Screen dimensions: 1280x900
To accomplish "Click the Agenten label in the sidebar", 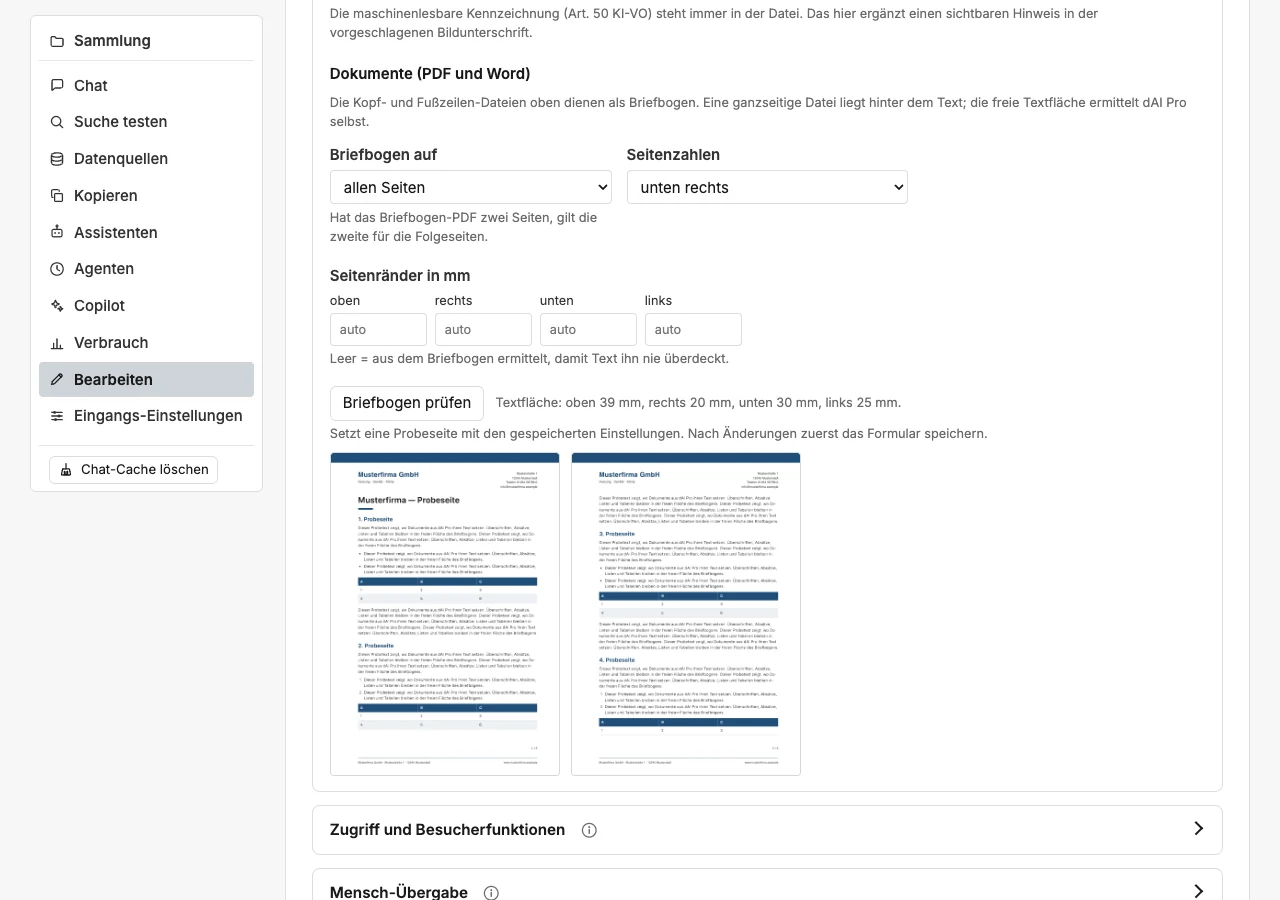I will point(104,269).
